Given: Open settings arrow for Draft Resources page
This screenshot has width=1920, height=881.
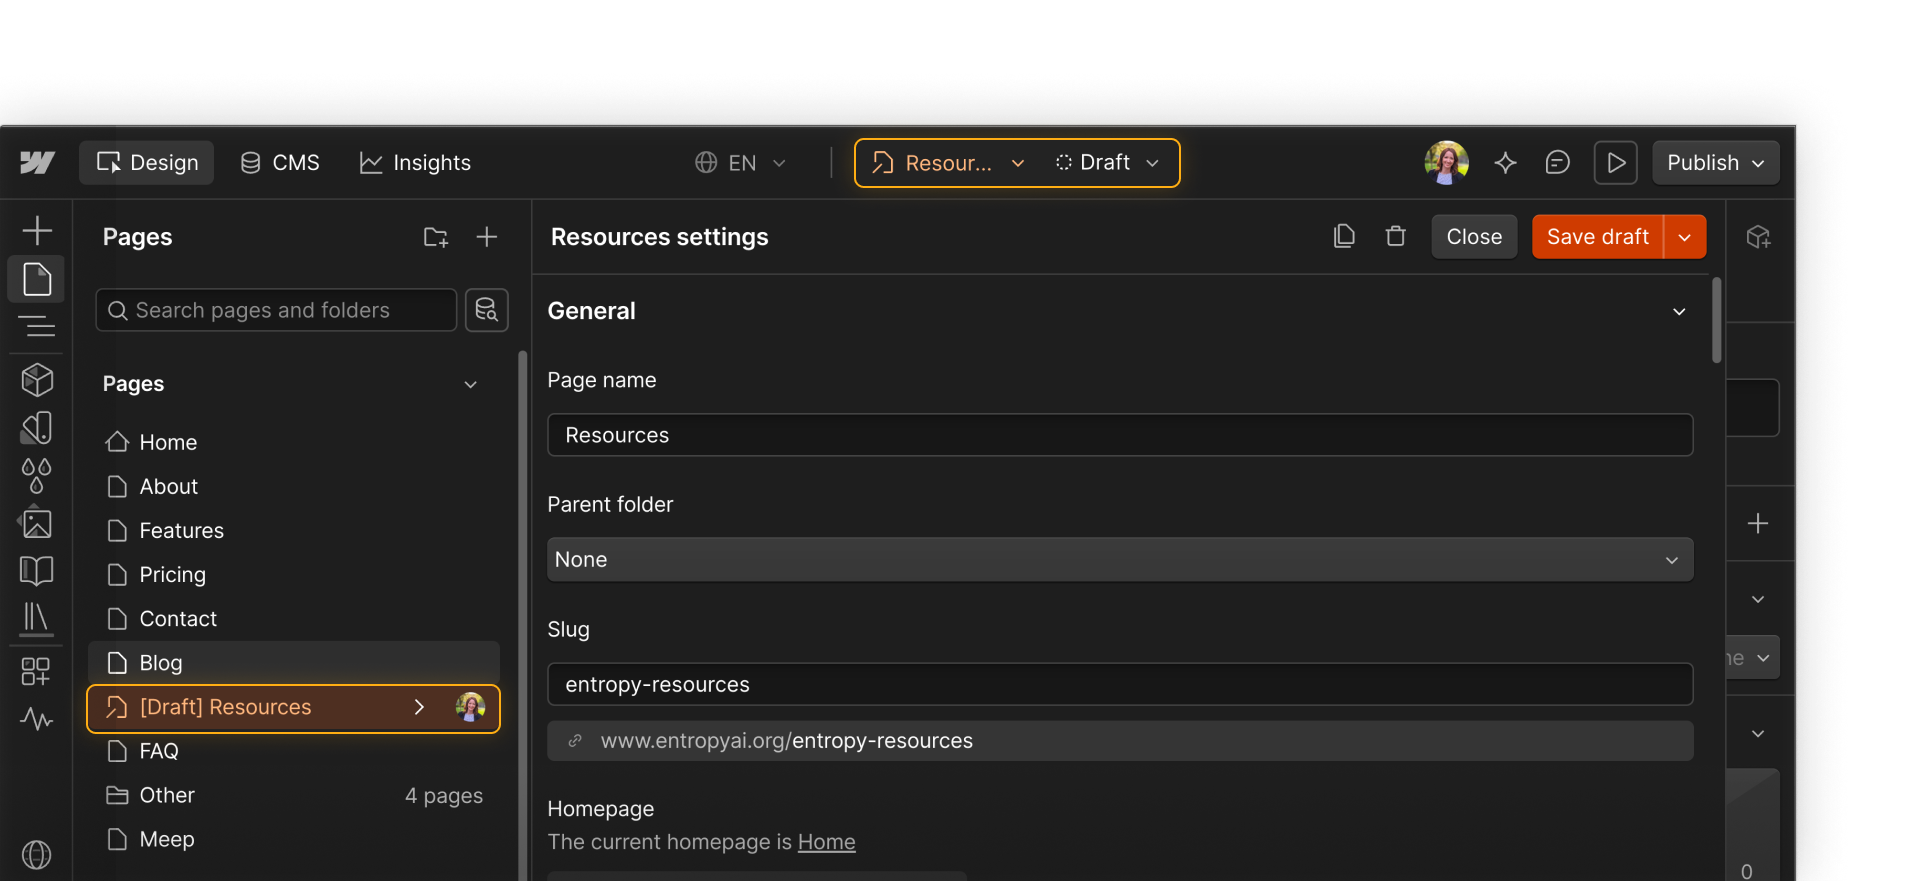Looking at the screenshot, I should click(420, 707).
